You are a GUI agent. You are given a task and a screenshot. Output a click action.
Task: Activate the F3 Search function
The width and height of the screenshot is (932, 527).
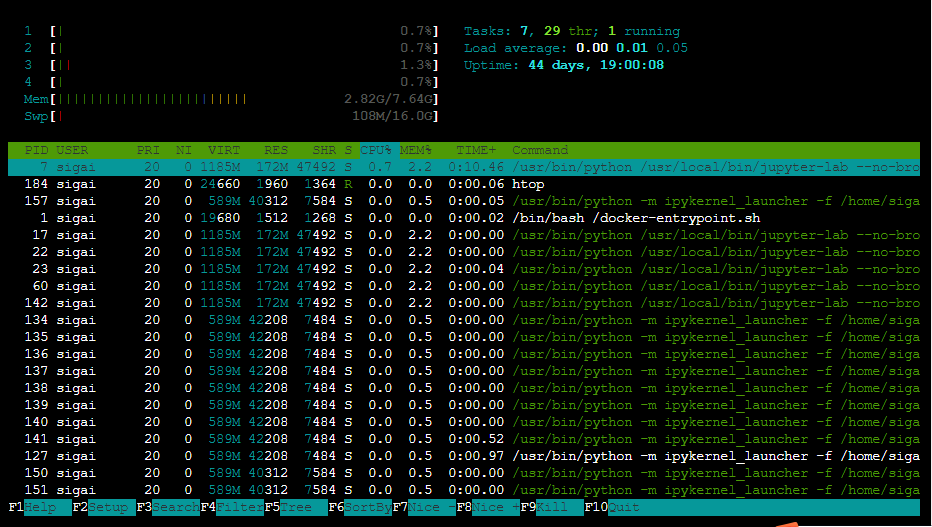point(168,507)
